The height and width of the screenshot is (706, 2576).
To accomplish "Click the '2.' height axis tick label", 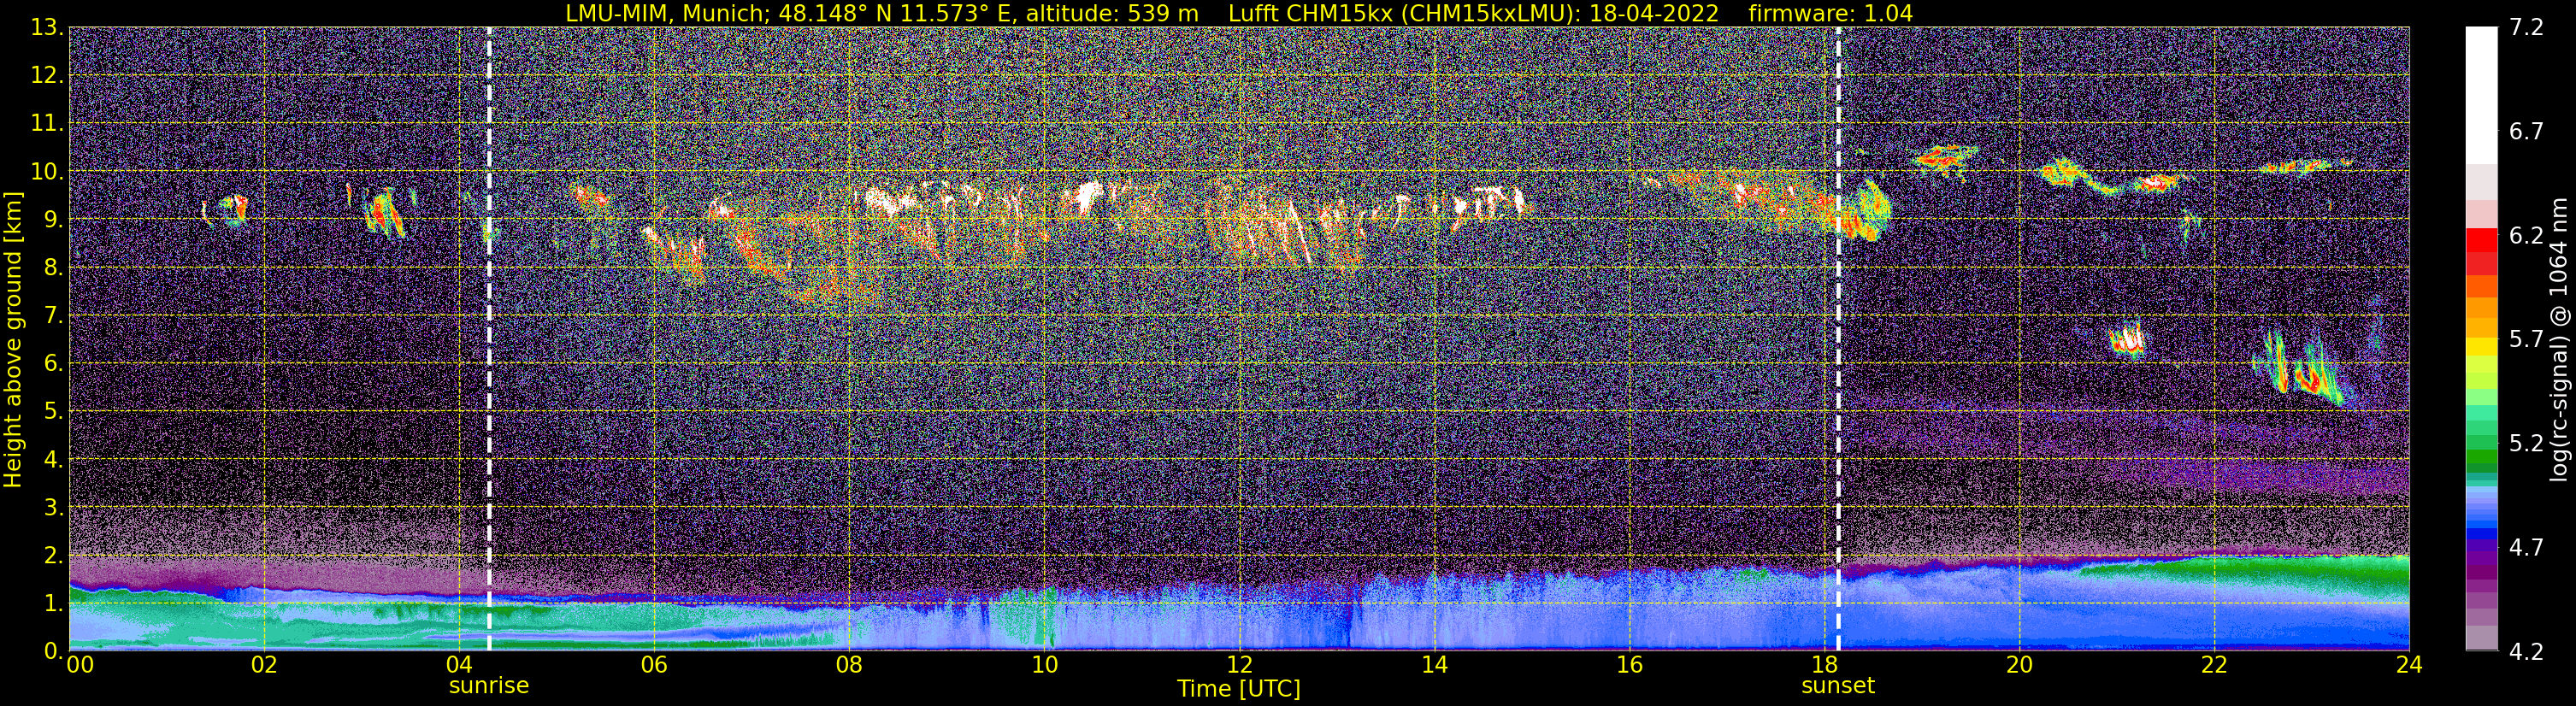I will [53, 556].
